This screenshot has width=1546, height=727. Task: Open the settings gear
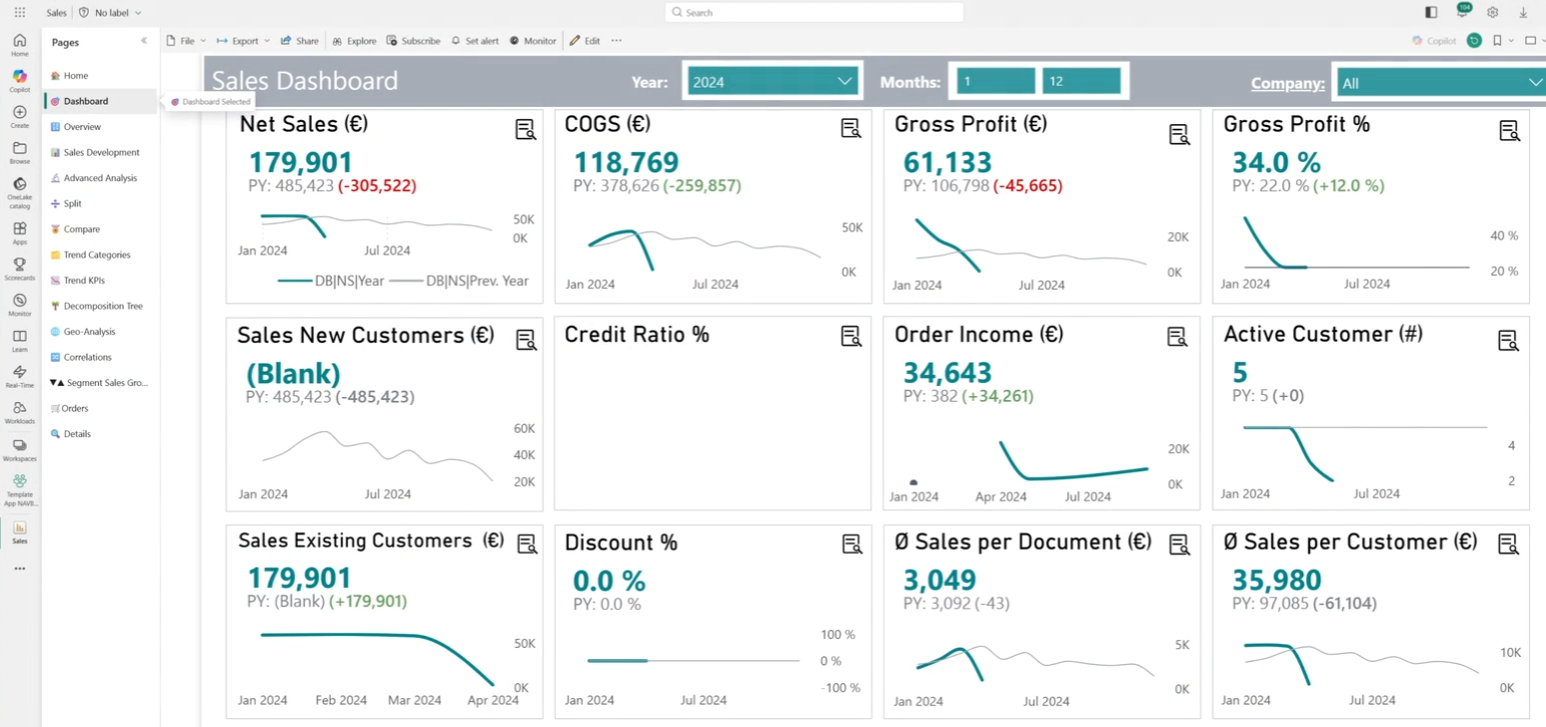coord(1492,12)
